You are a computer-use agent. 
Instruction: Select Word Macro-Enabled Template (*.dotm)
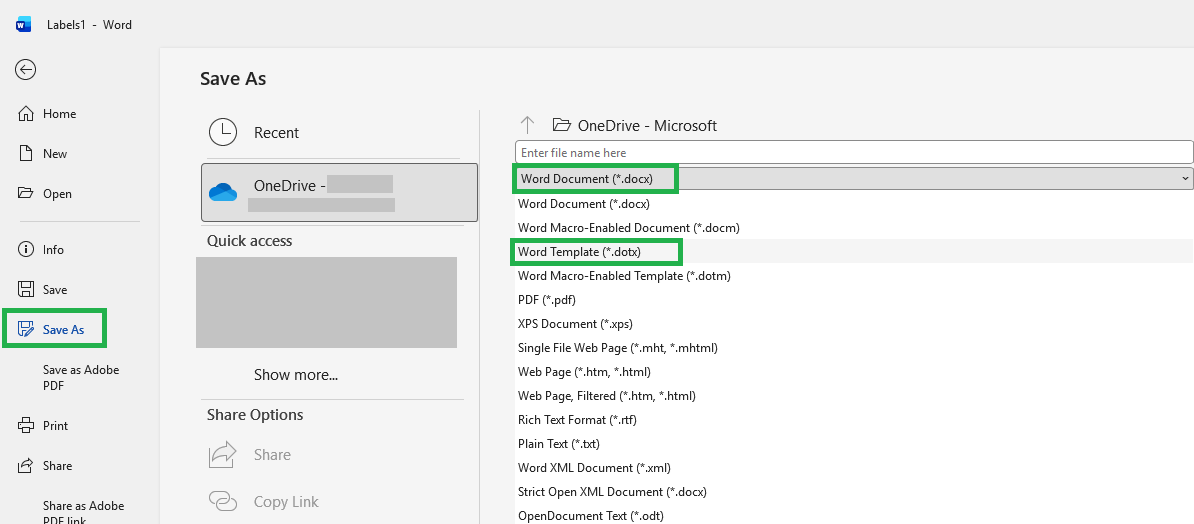854,276
